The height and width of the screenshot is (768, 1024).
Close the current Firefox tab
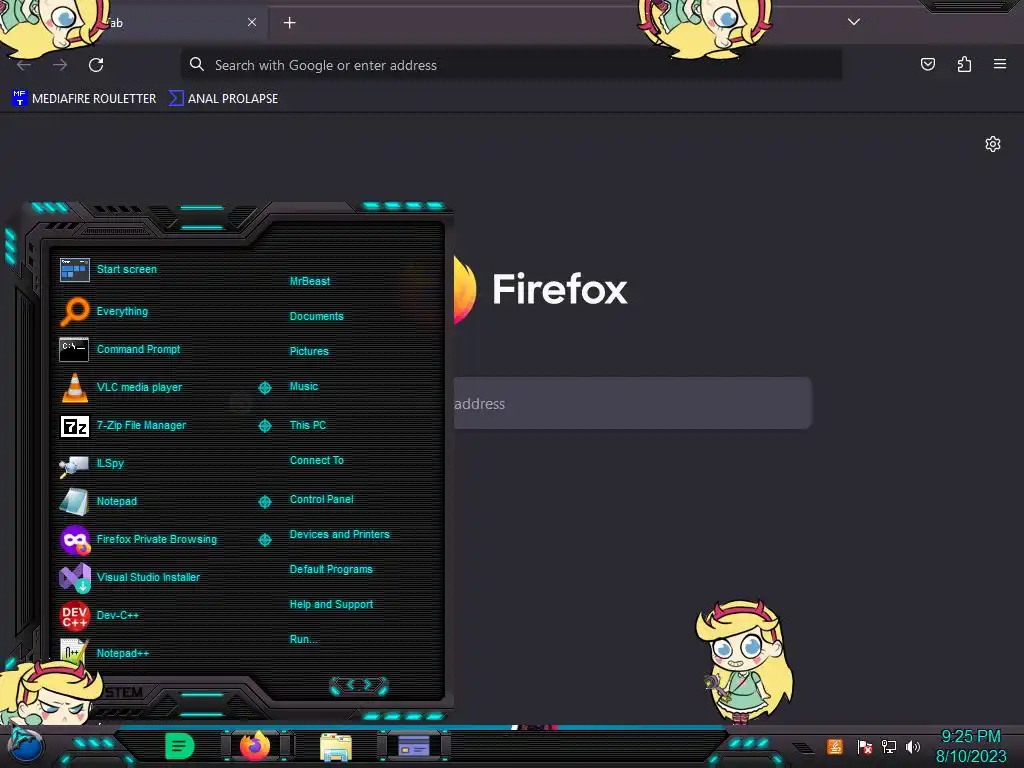click(252, 22)
